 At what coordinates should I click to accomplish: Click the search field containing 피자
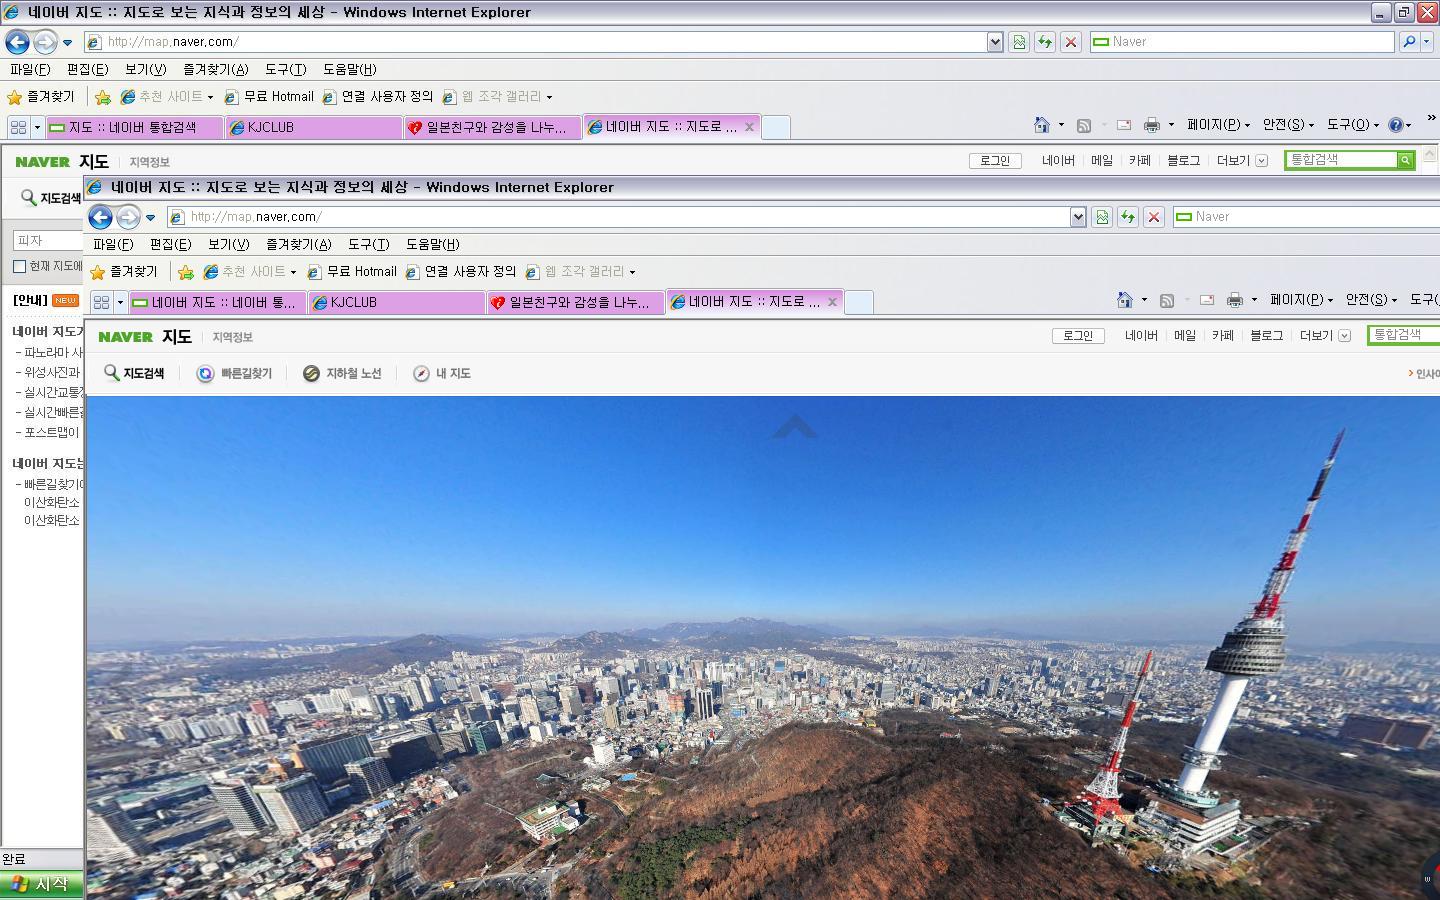(x=46, y=240)
